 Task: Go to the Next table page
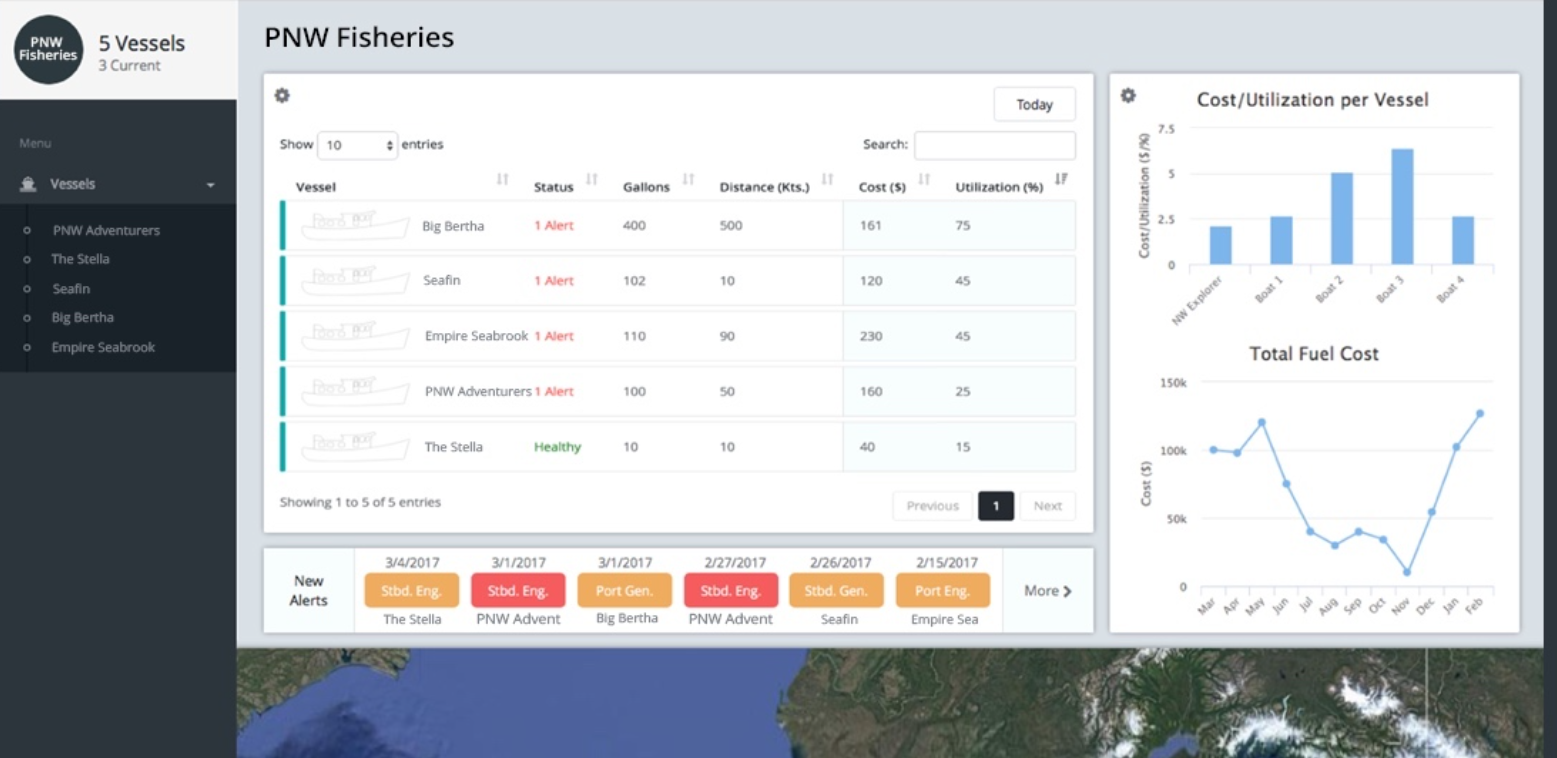[x=1047, y=506]
